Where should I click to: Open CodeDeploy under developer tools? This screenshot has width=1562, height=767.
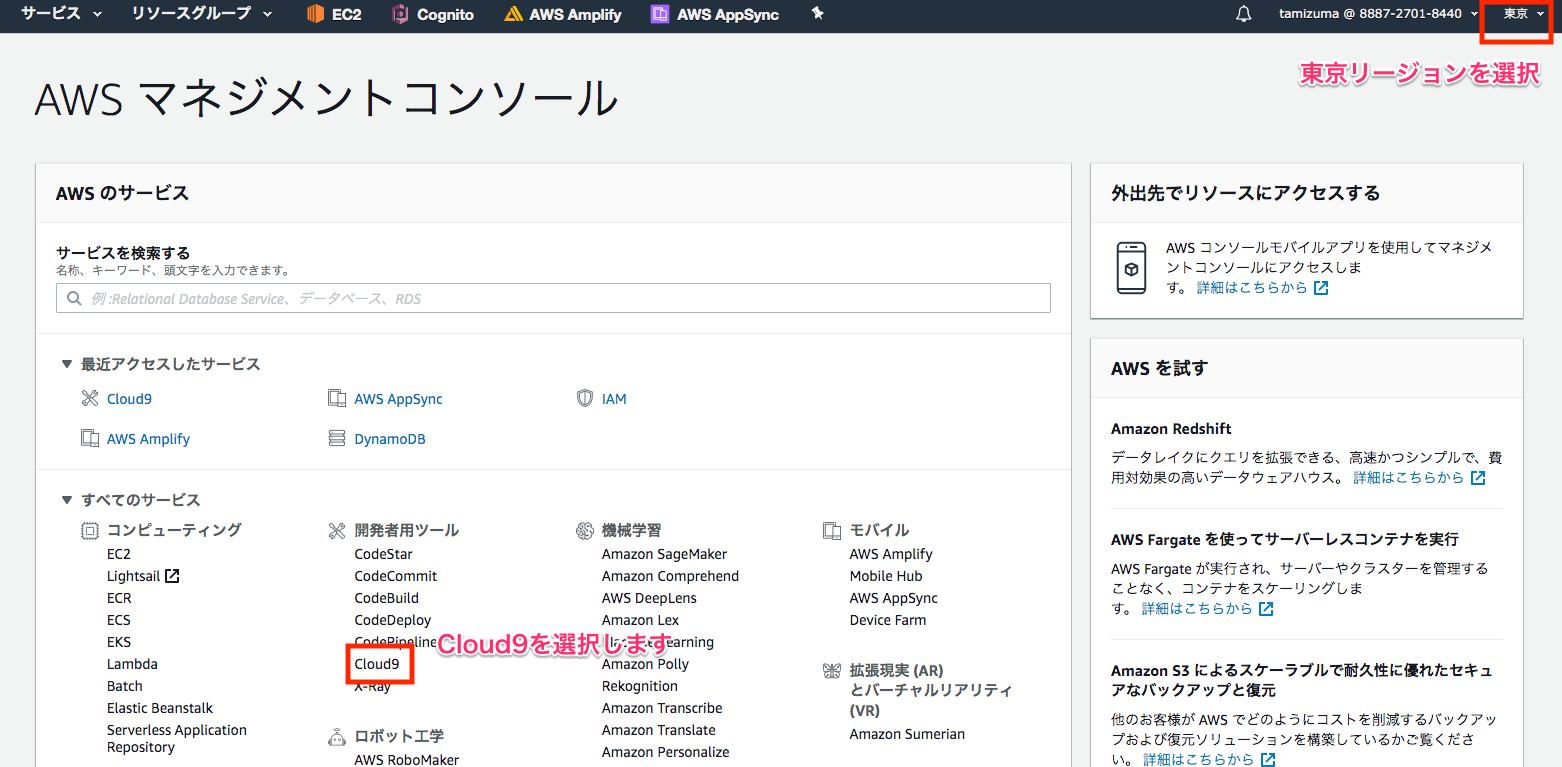click(393, 620)
